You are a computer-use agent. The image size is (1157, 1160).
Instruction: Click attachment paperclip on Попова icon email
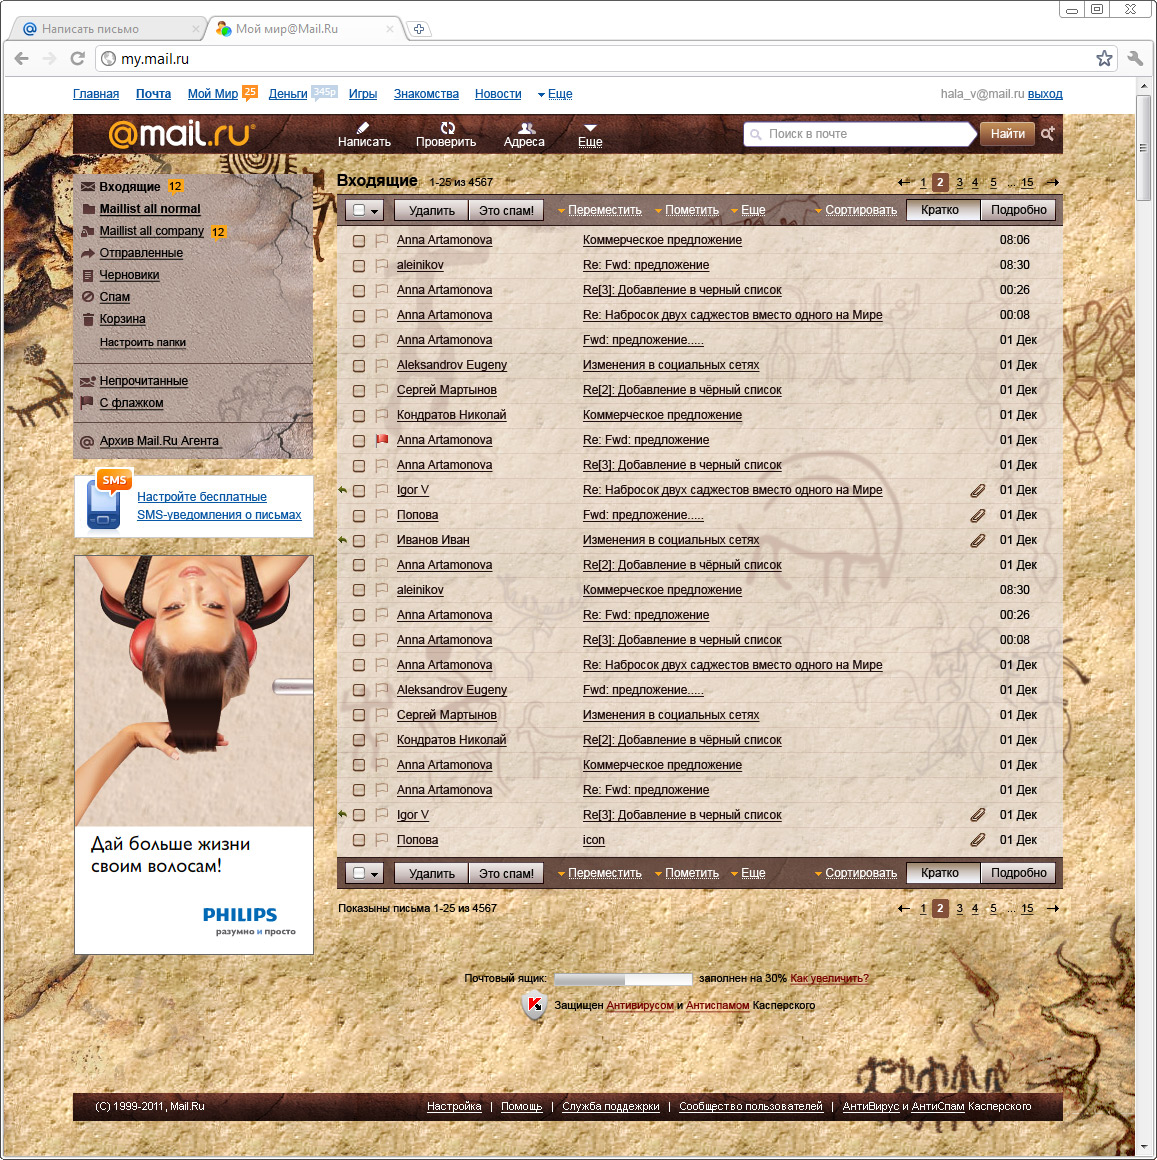pos(977,840)
